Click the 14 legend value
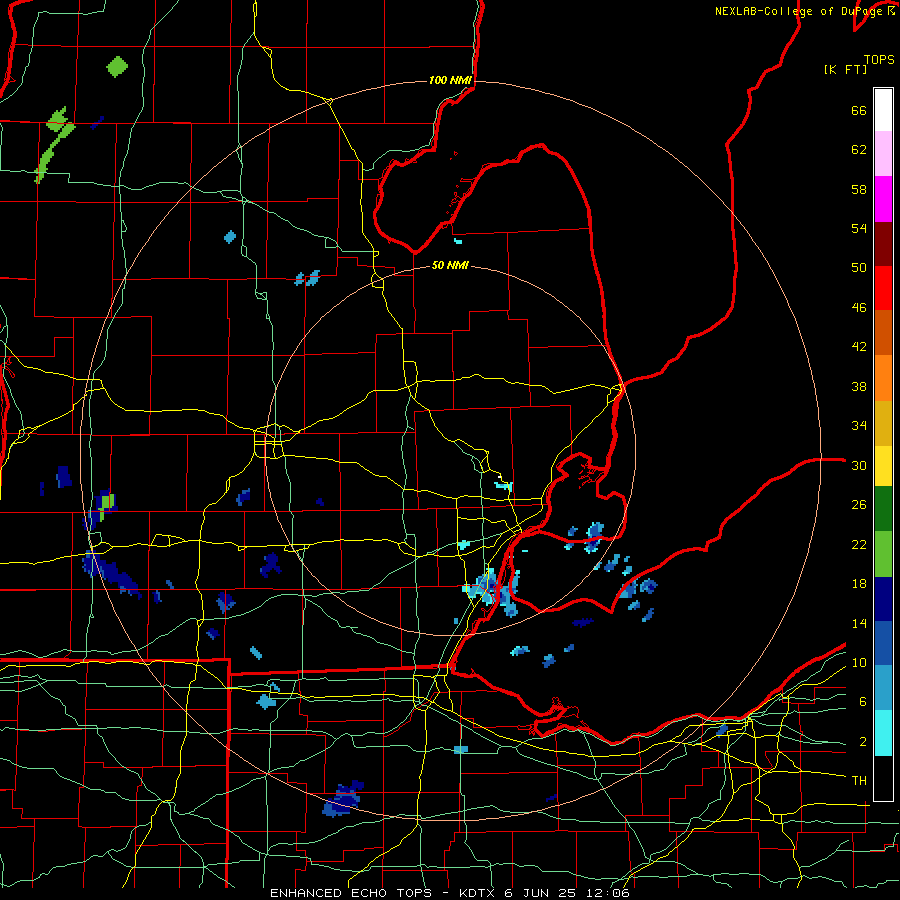The image size is (900, 900). (859, 623)
